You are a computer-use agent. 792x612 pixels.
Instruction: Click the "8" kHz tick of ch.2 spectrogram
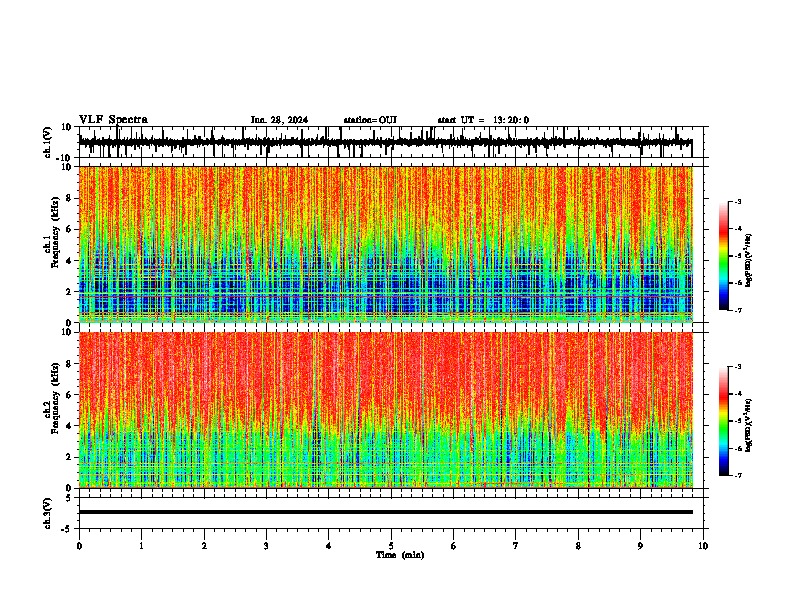[70, 364]
